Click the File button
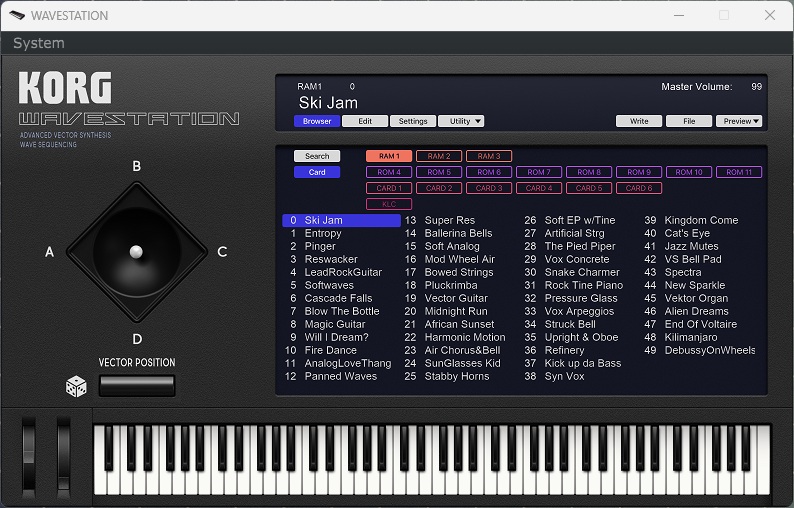The height and width of the screenshot is (508, 794). (x=689, y=121)
